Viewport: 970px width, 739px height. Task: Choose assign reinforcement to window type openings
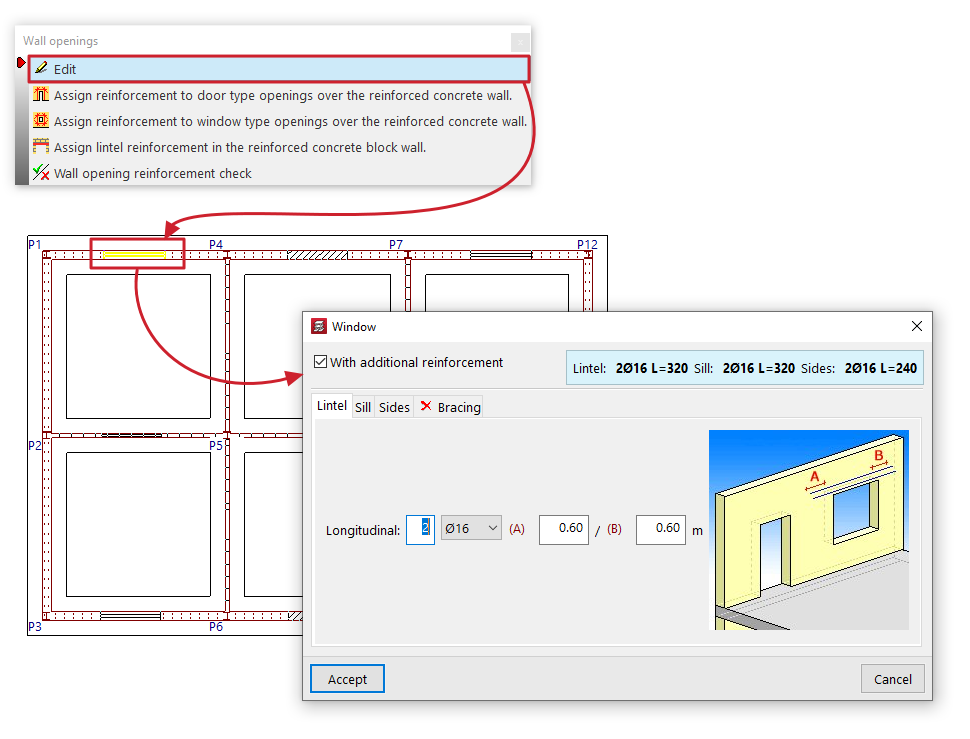(290, 121)
